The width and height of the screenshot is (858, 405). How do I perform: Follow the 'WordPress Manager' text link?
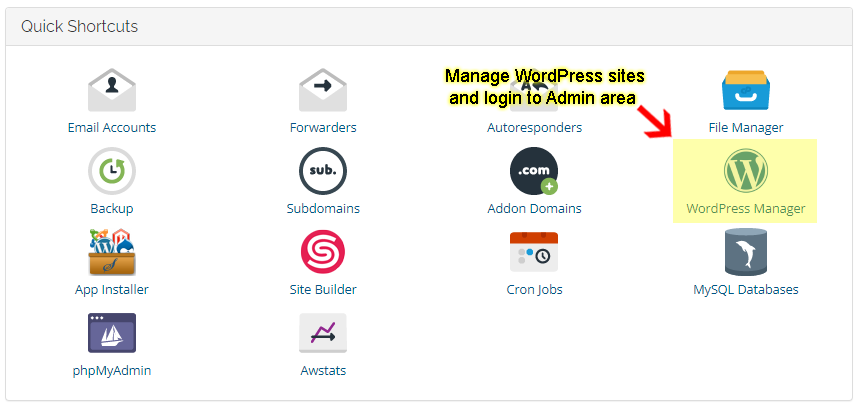pos(745,209)
